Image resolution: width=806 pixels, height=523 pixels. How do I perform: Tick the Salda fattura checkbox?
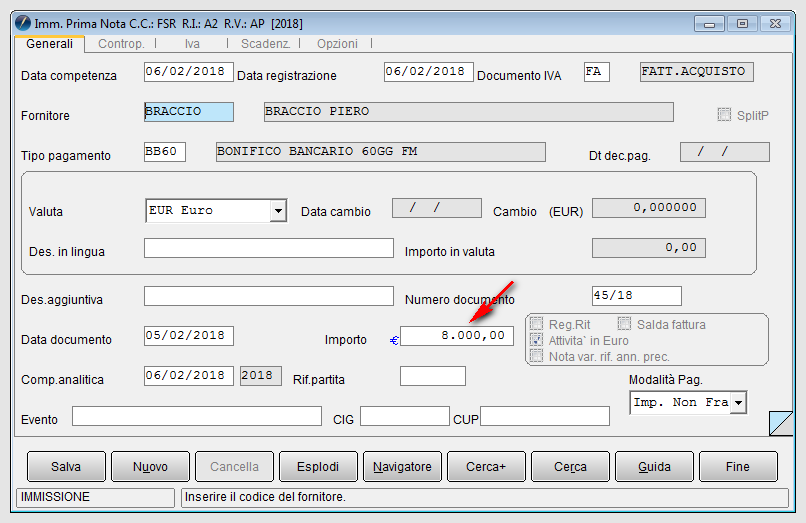[624, 323]
